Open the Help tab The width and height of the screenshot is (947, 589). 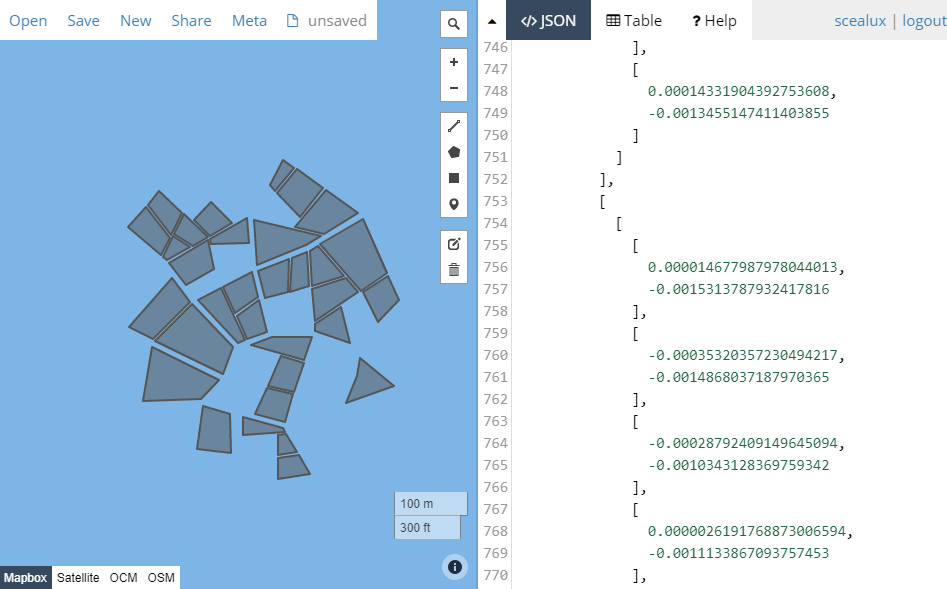pyautogui.click(x=714, y=21)
